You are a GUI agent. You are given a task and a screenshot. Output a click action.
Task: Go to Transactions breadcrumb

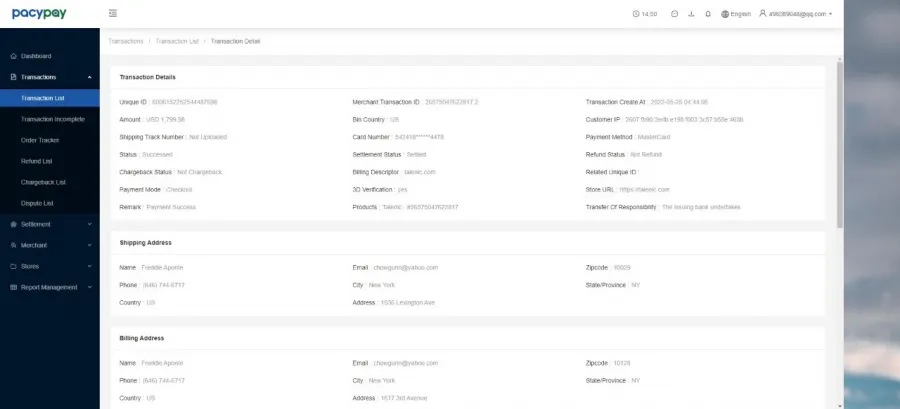click(x=126, y=41)
